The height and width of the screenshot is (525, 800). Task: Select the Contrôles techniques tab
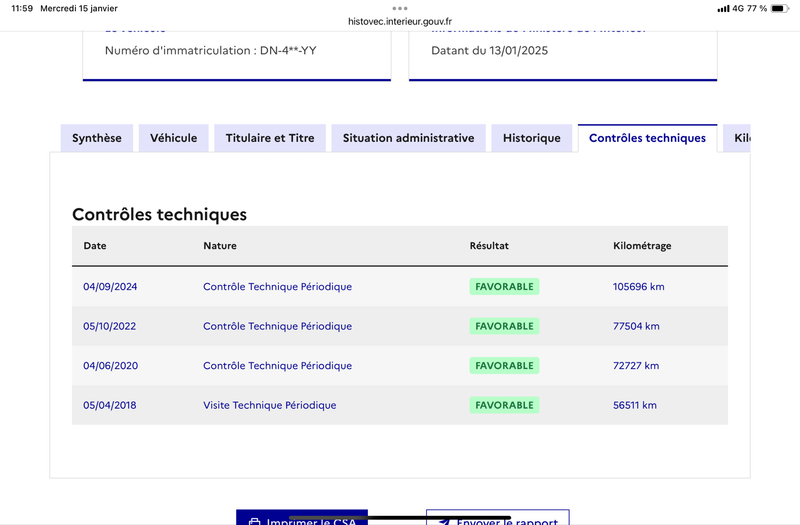(647, 138)
